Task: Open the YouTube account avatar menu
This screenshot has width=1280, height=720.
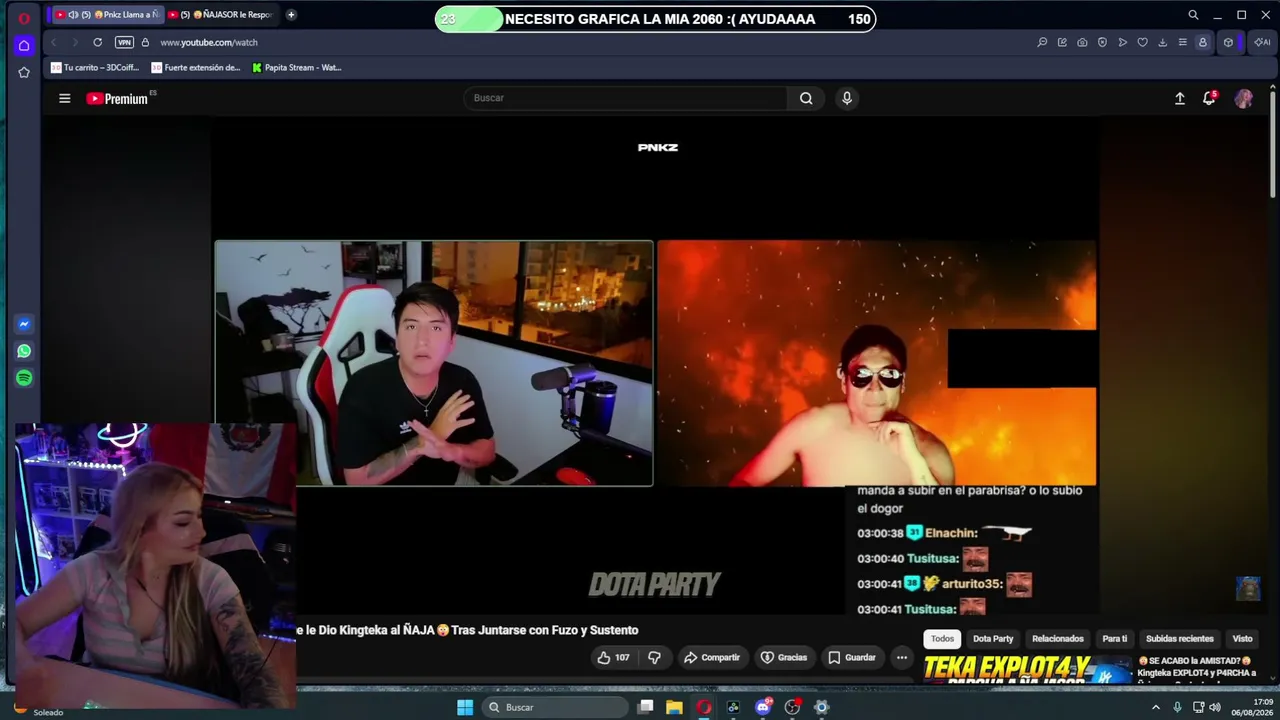Action: (x=1244, y=98)
